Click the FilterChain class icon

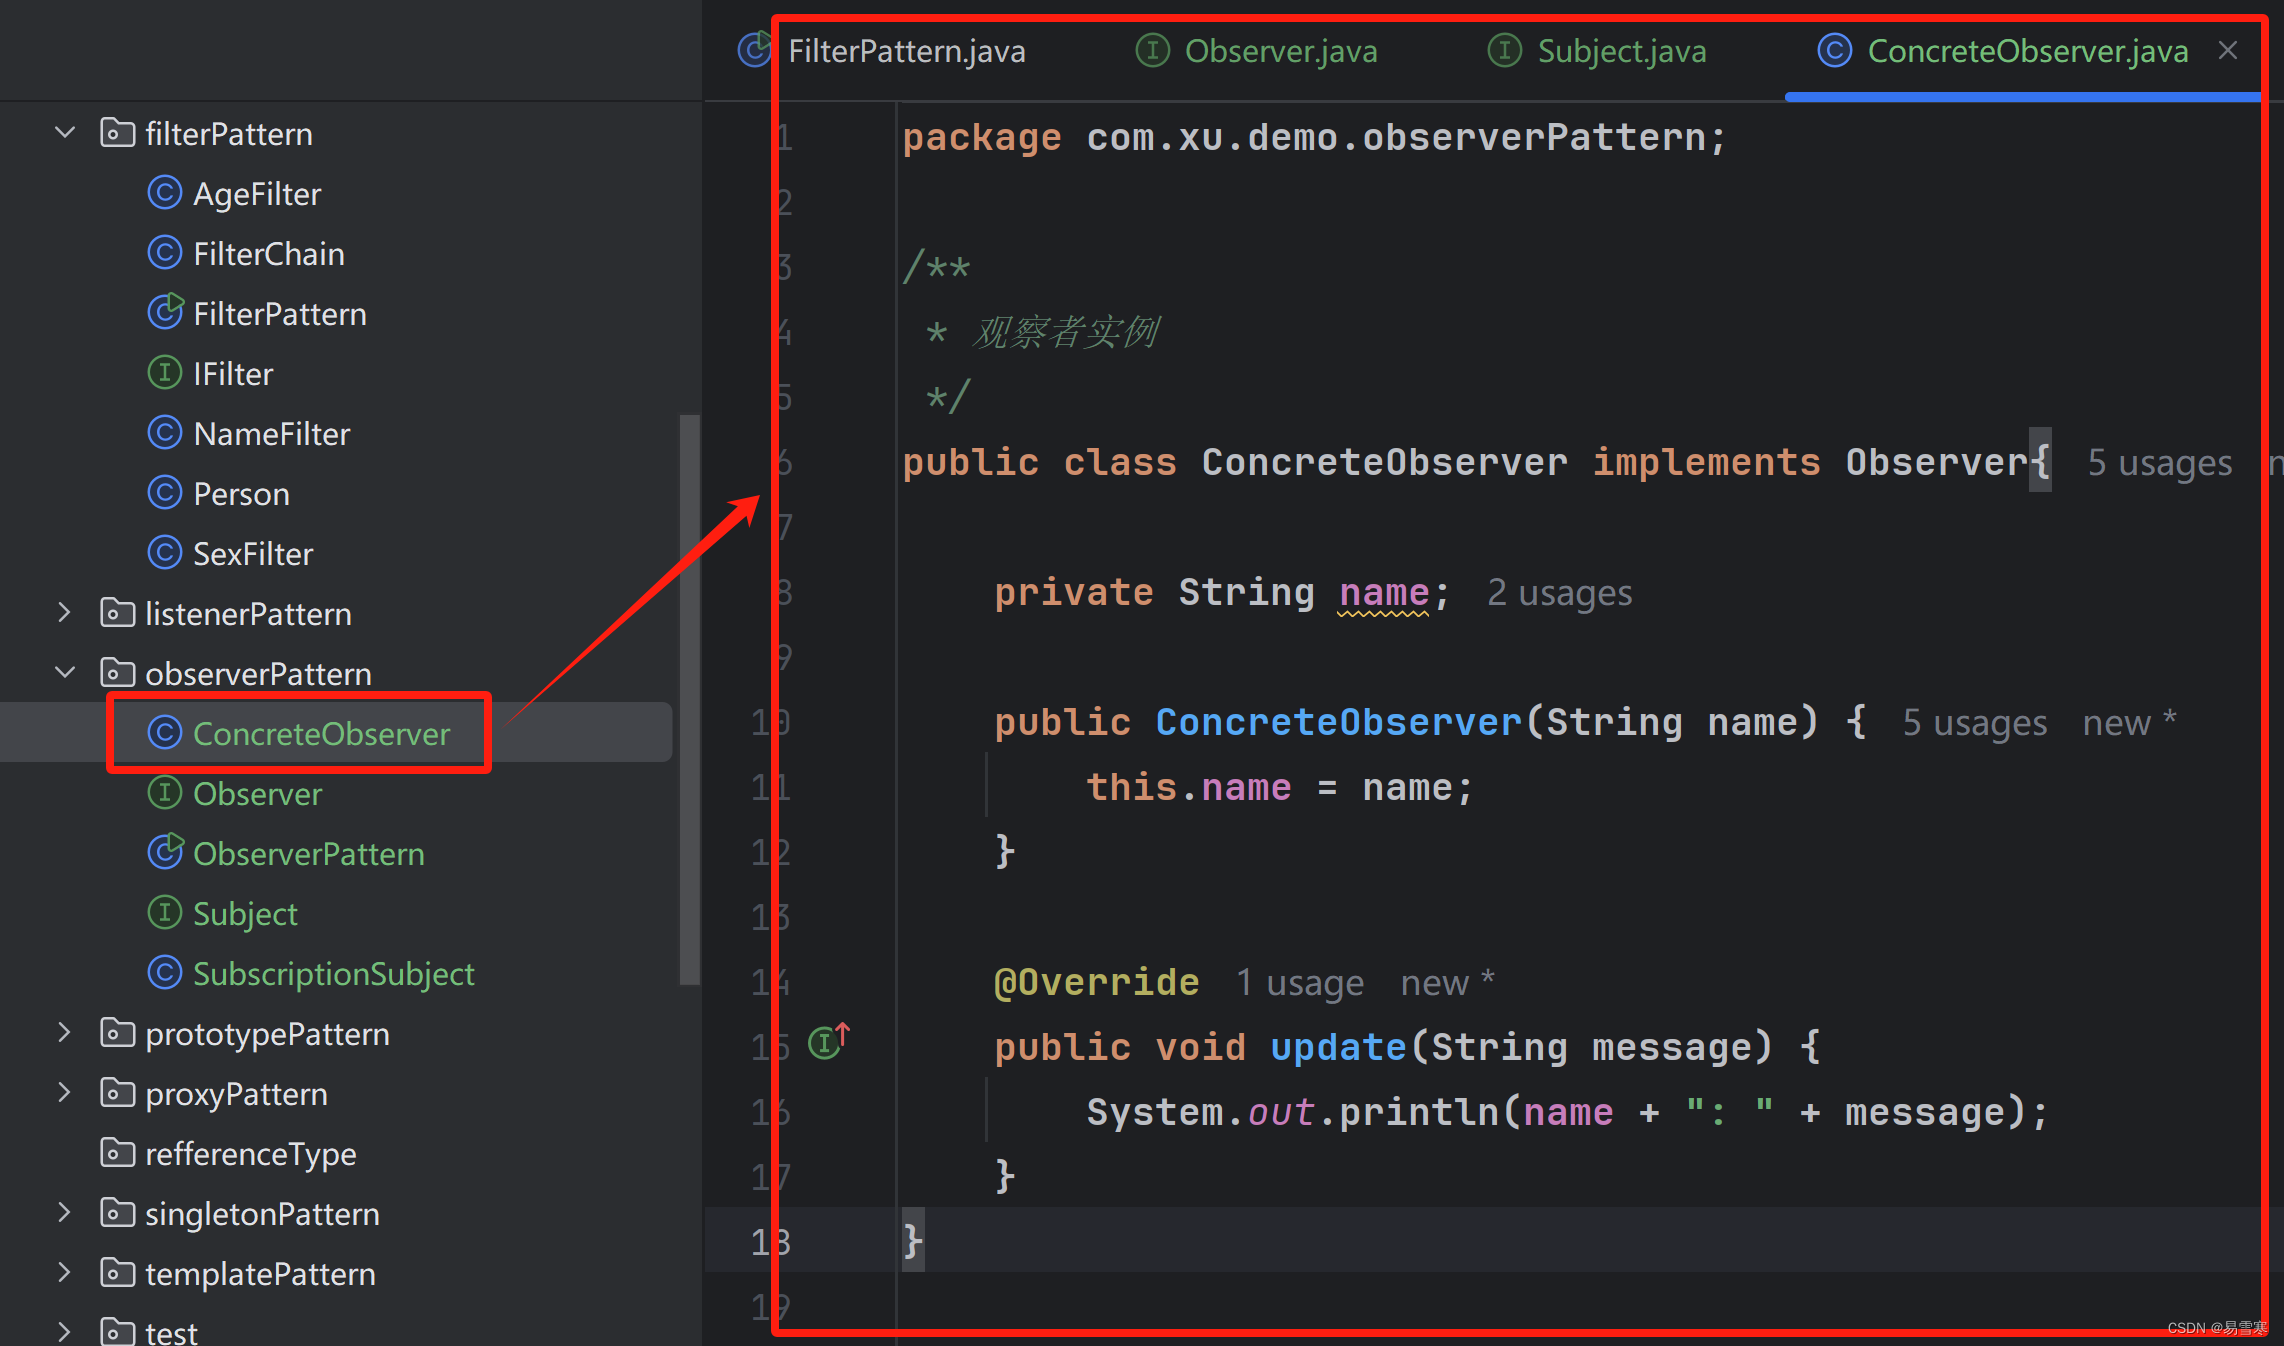click(x=165, y=252)
